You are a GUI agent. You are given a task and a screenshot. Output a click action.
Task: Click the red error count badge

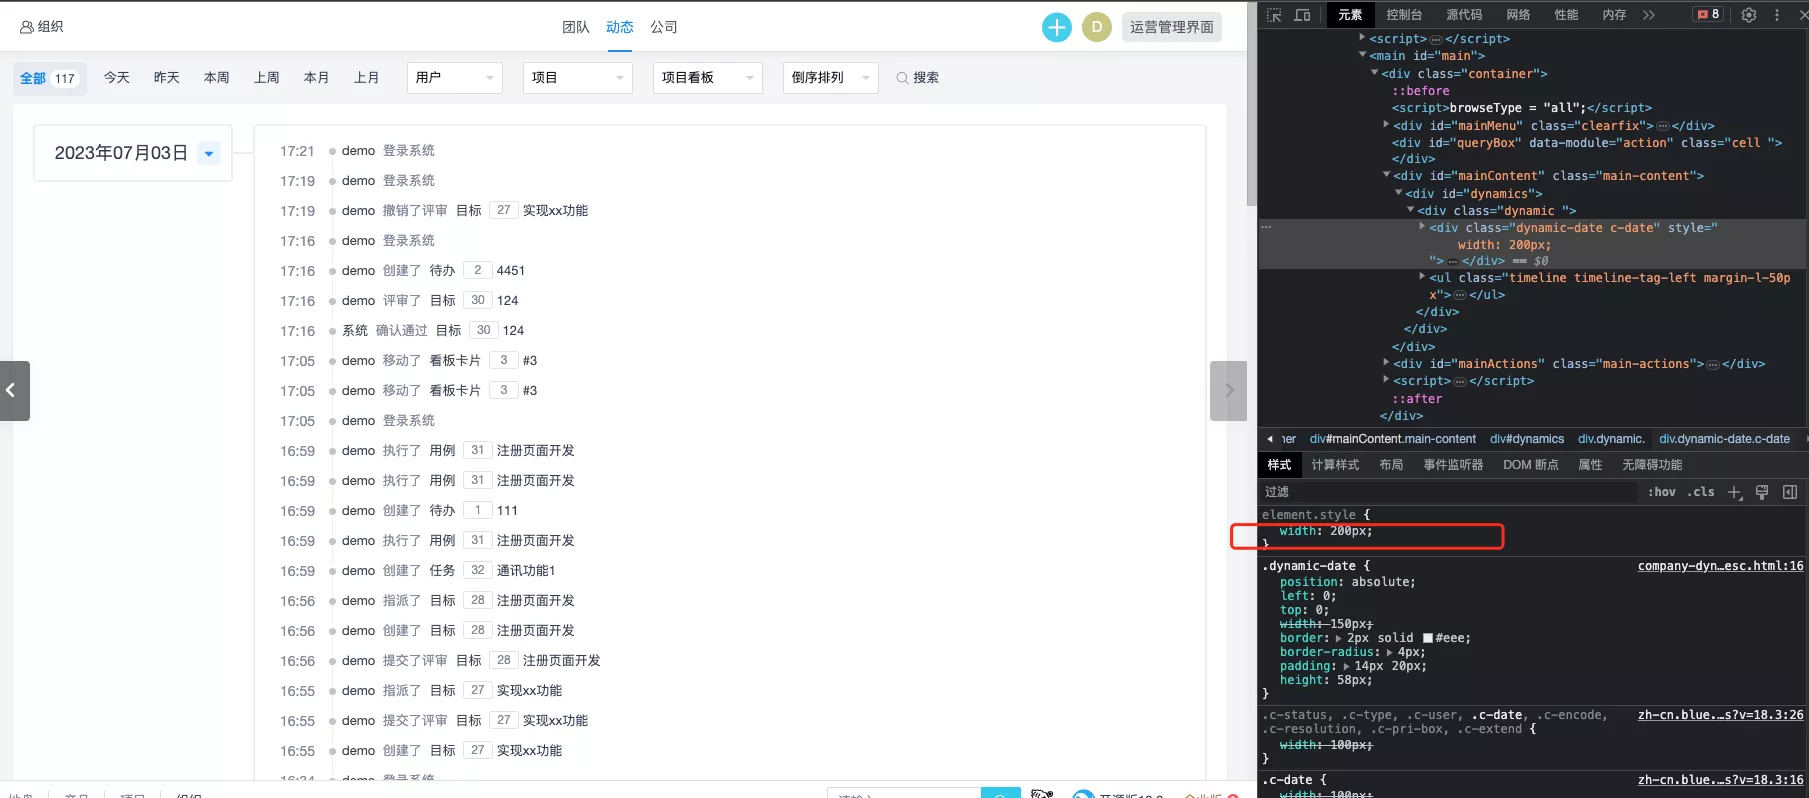tap(1708, 14)
